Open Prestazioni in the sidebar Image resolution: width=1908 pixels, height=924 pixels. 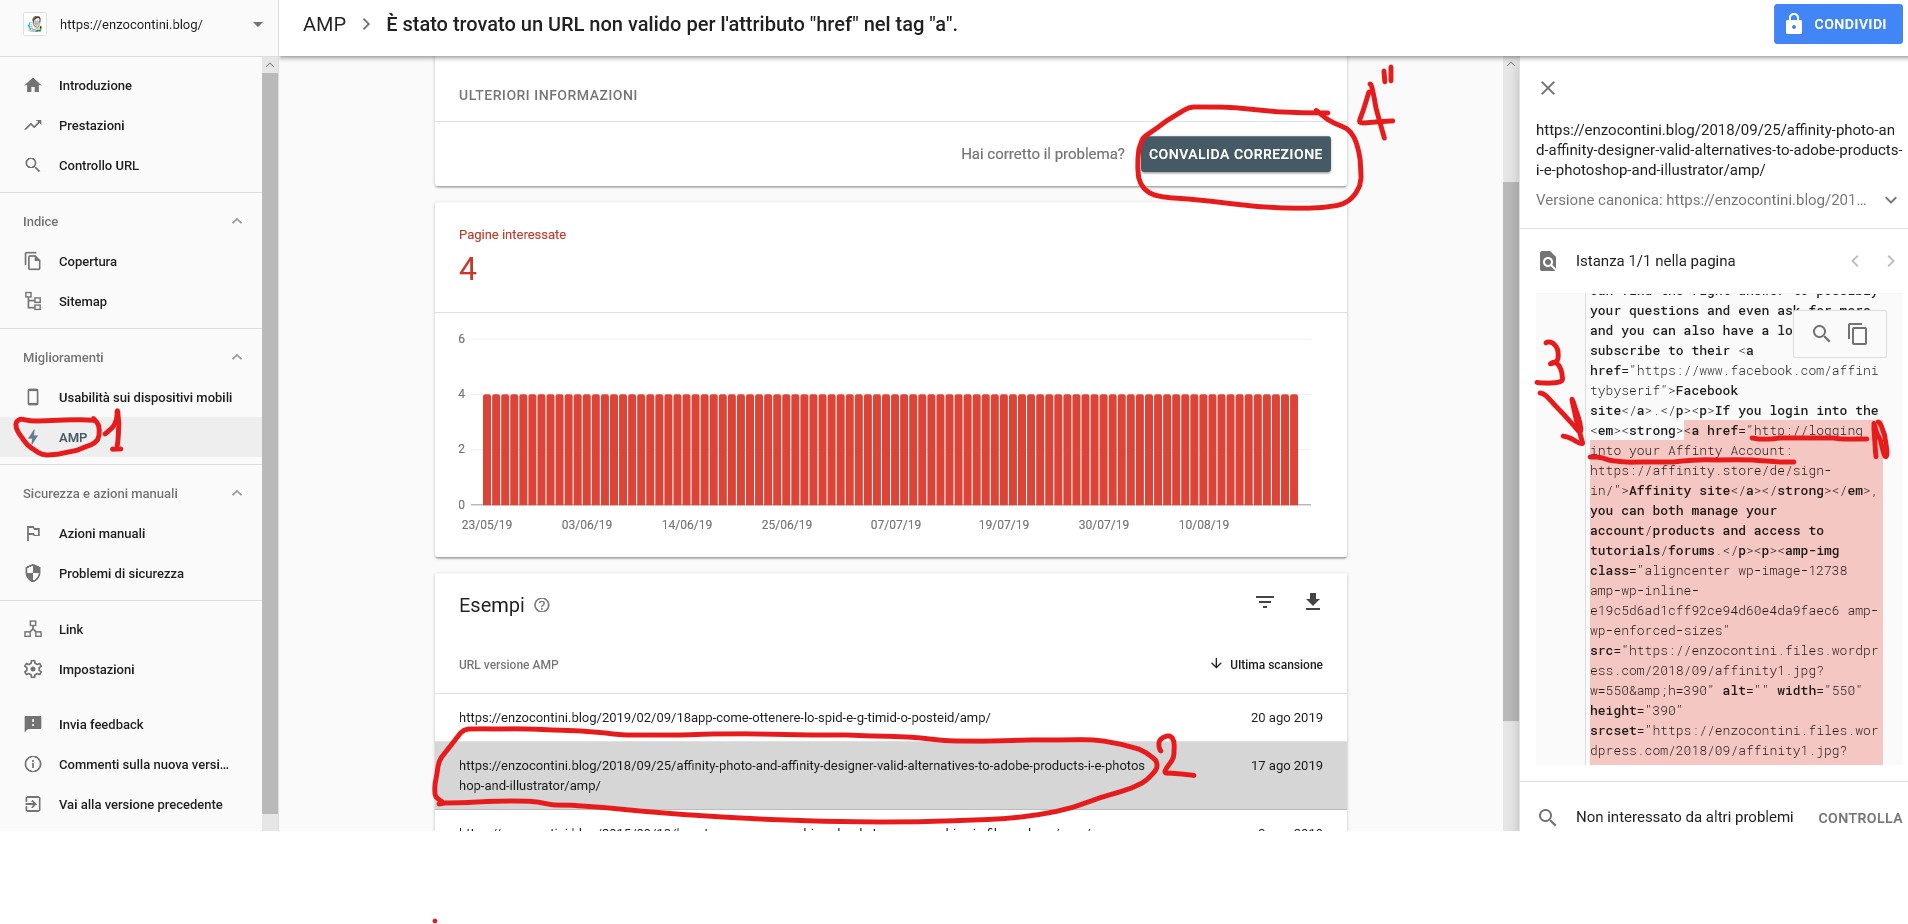92,125
